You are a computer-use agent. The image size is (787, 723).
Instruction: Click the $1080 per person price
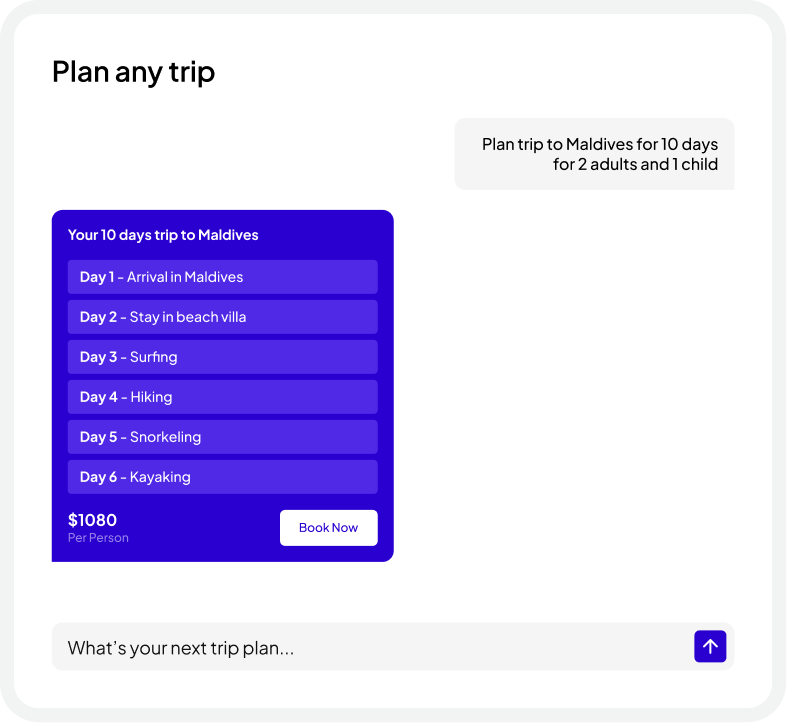pyautogui.click(x=92, y=520)
